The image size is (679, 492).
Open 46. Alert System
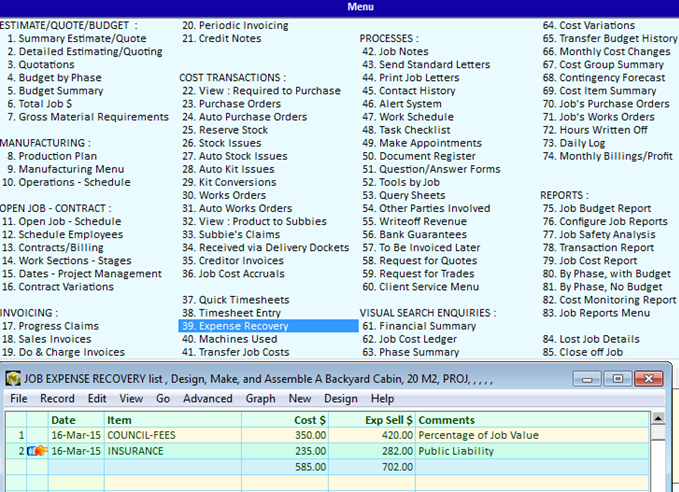402,104
